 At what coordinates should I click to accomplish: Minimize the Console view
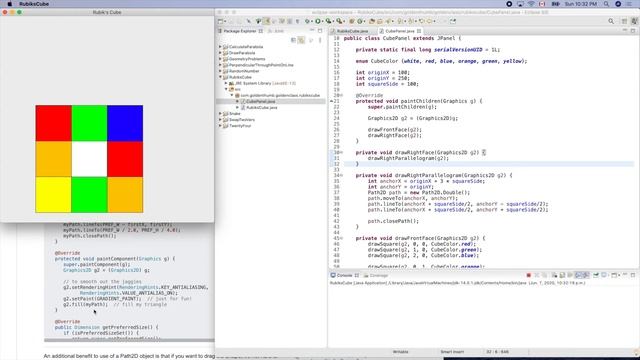pyautogui.click(x=625, y=275)
